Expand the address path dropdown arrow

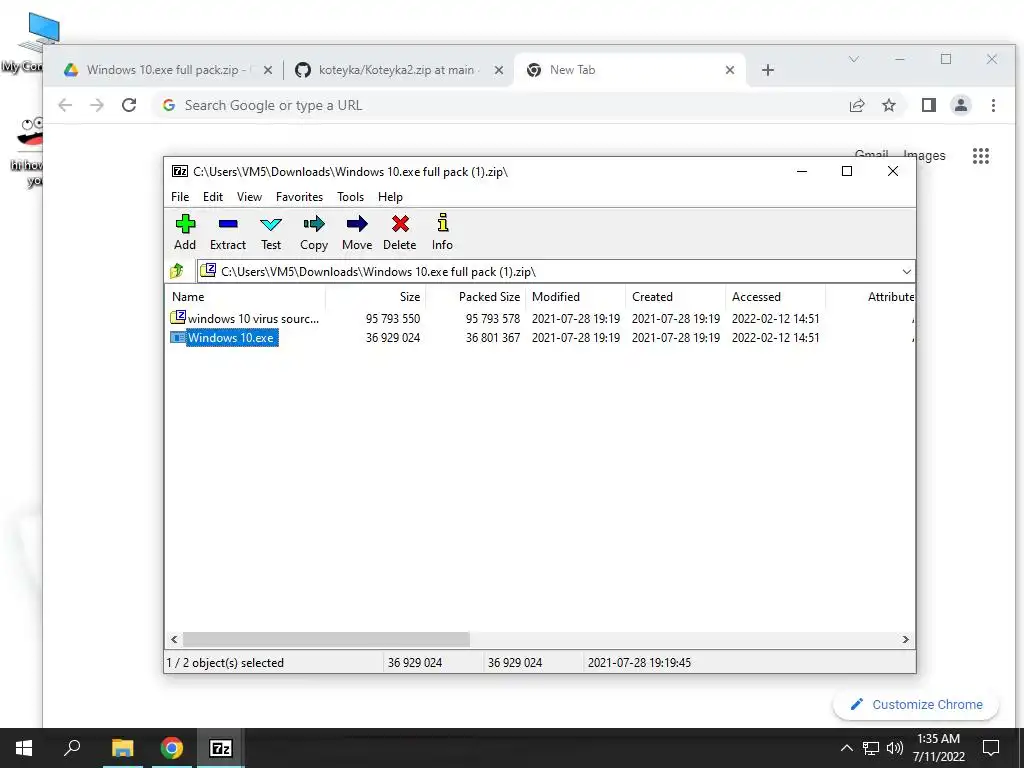pyautogui.click(x=906, y=272)
